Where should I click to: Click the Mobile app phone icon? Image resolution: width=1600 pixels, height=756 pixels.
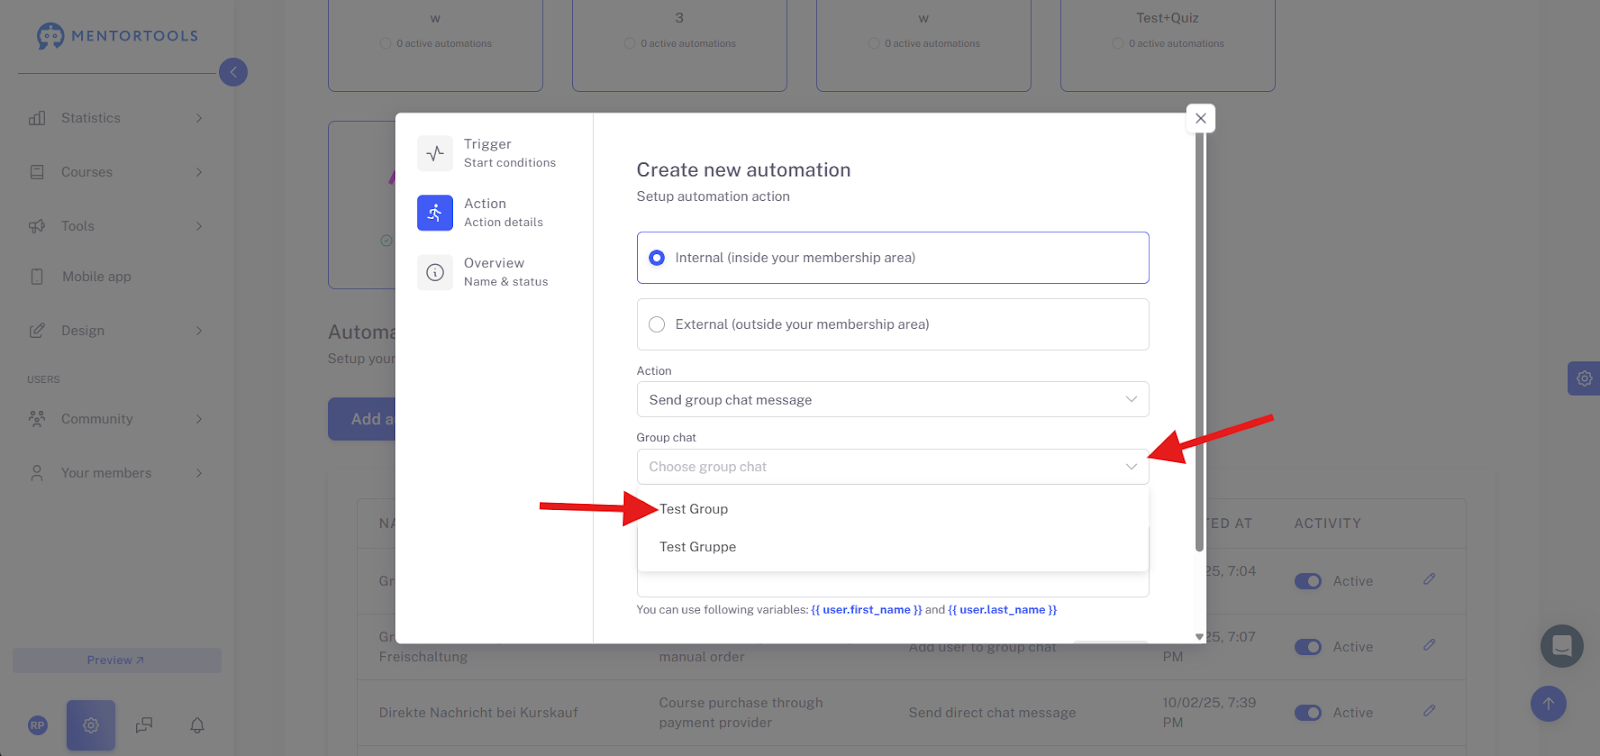coord(37,277)
